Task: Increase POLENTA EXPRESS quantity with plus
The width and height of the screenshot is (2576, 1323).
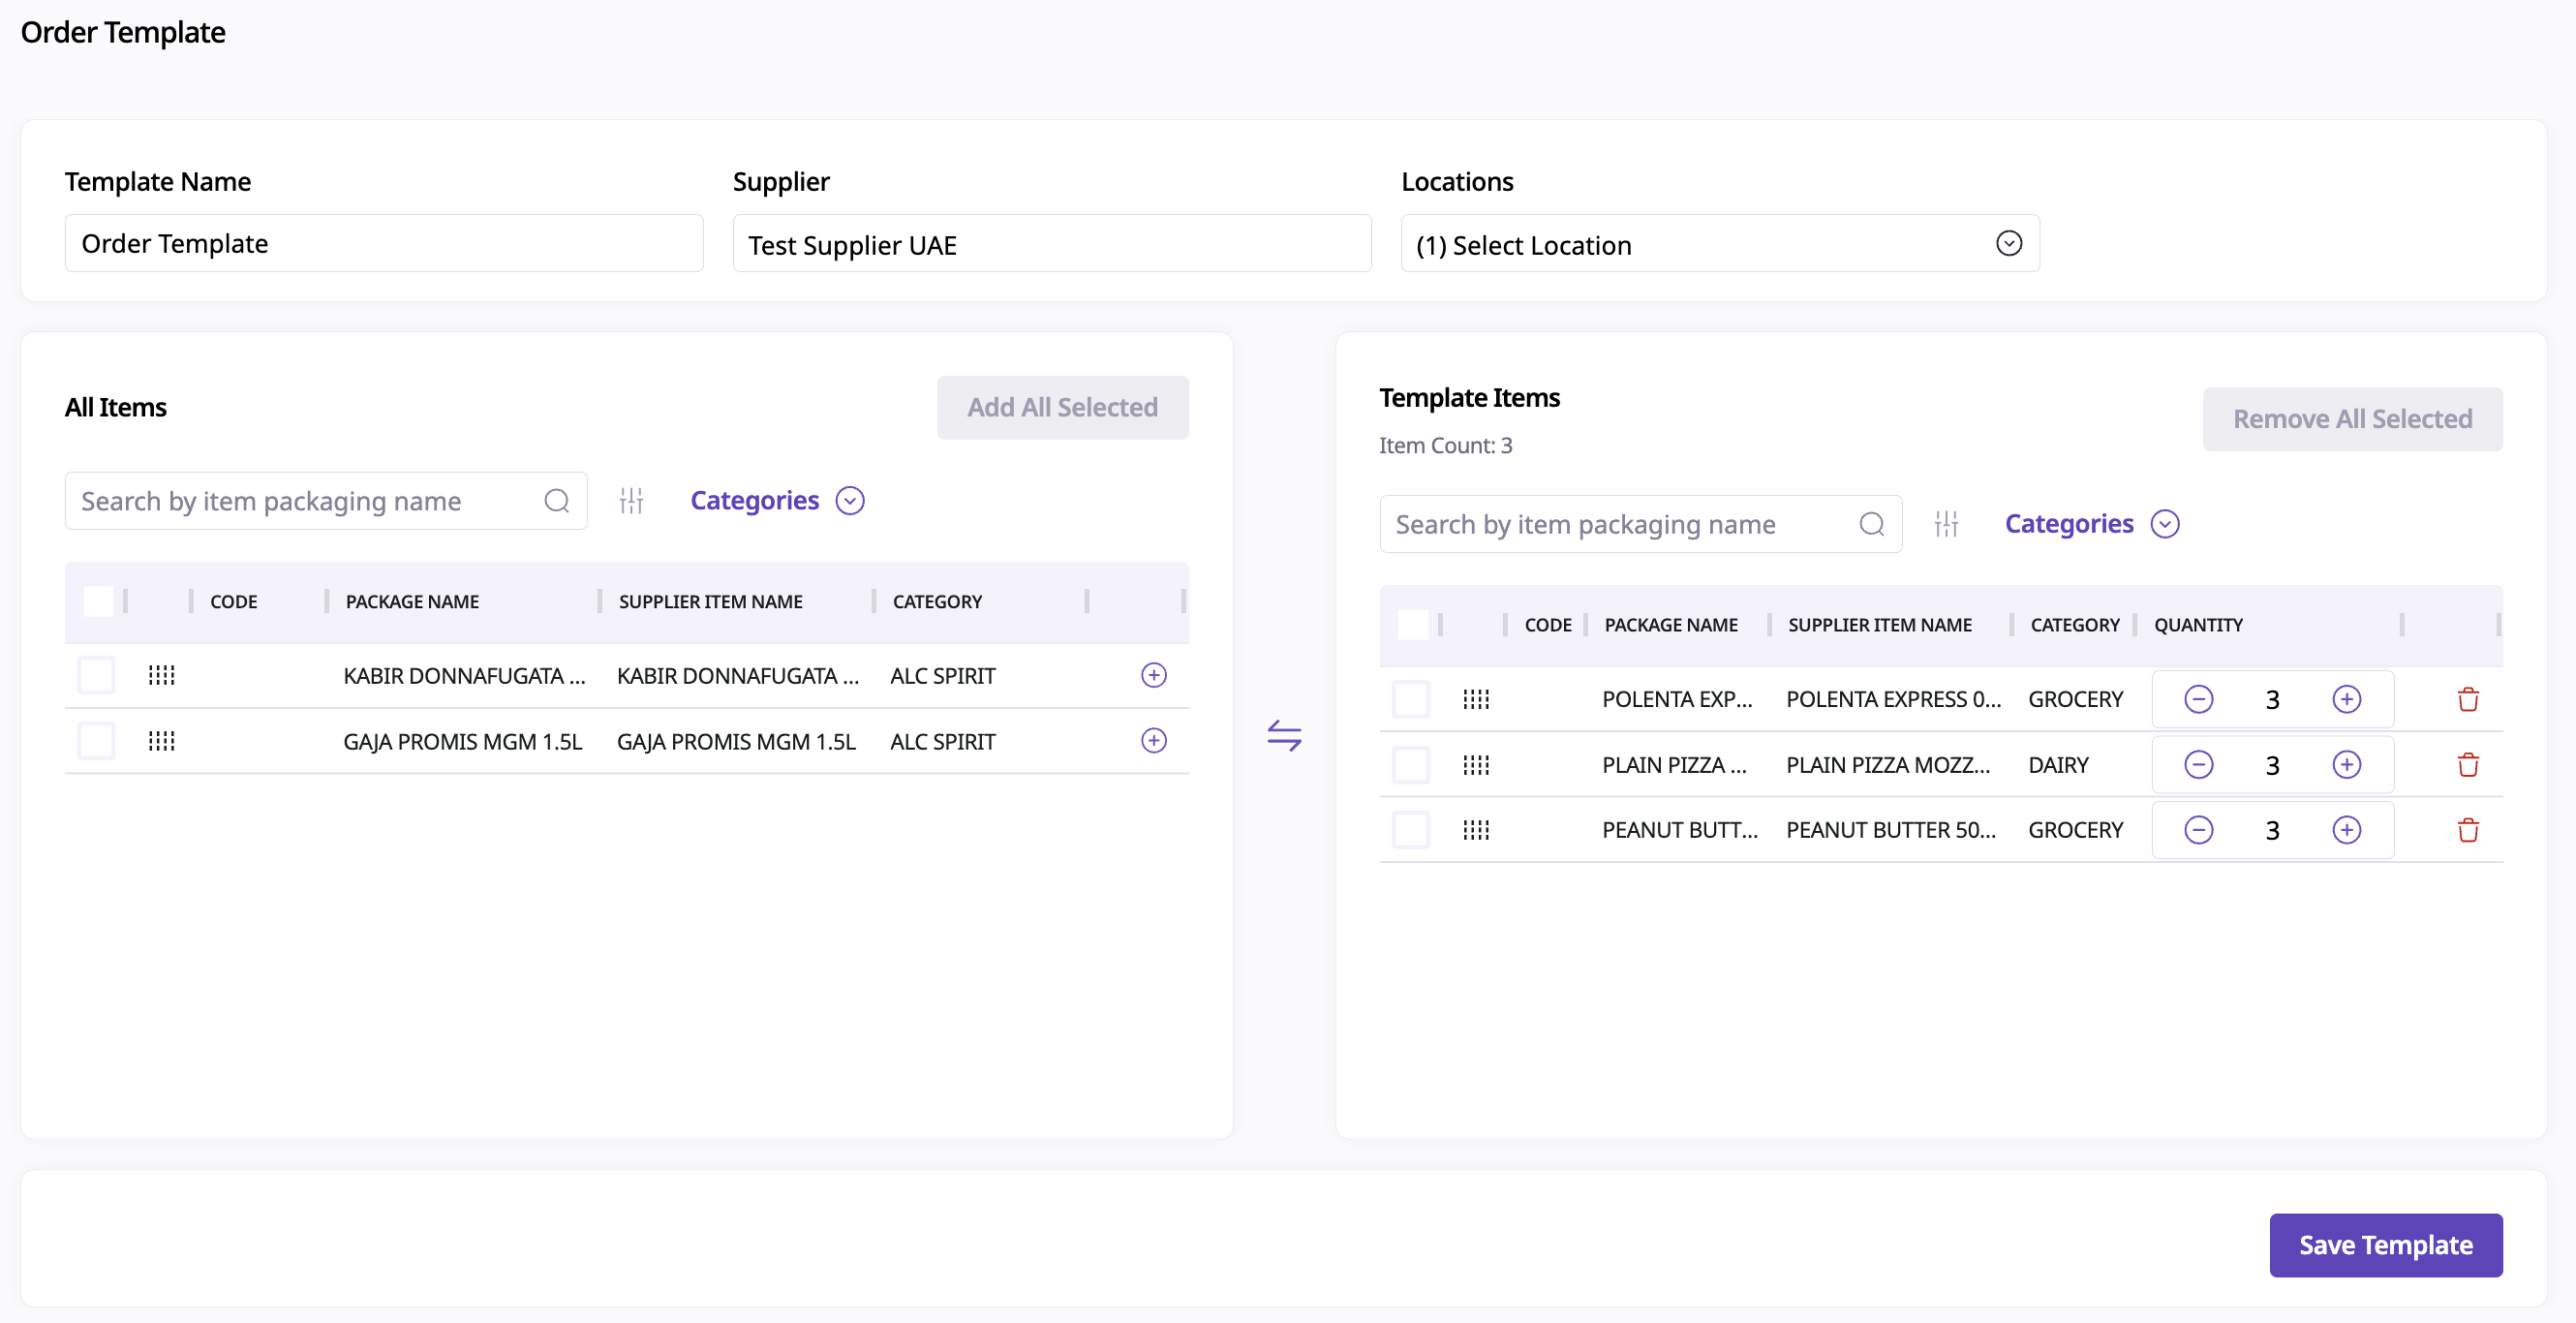Action: click(2346, 699)
